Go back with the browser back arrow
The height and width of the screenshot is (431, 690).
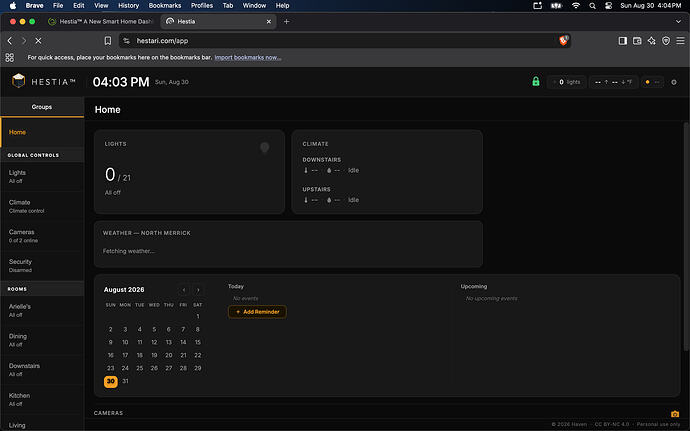[10, 41]
